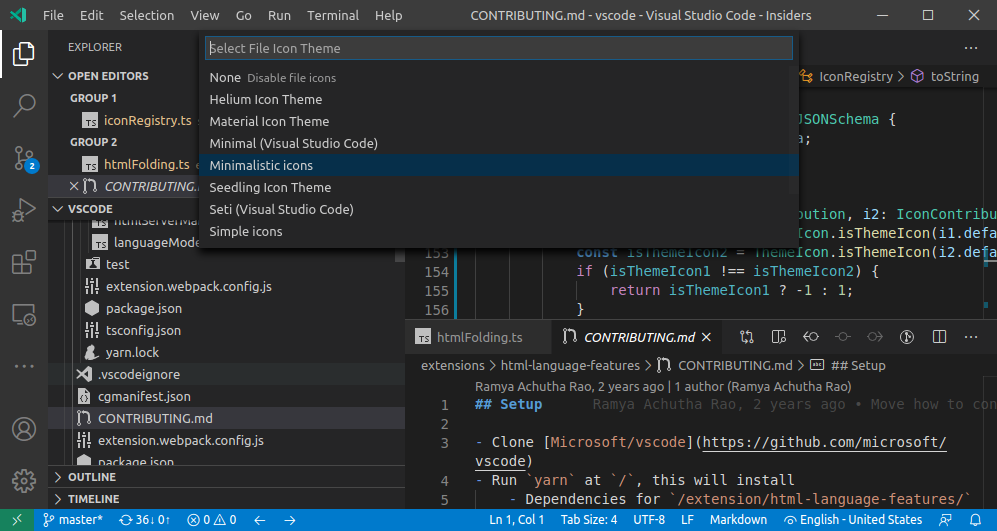Click the master branch status button
Viewport: 997px width, 531px height.
point(73,520)
